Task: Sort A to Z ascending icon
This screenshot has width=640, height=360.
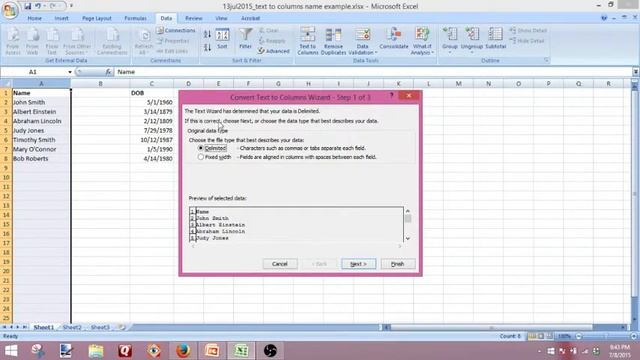Action: point(207,34)
